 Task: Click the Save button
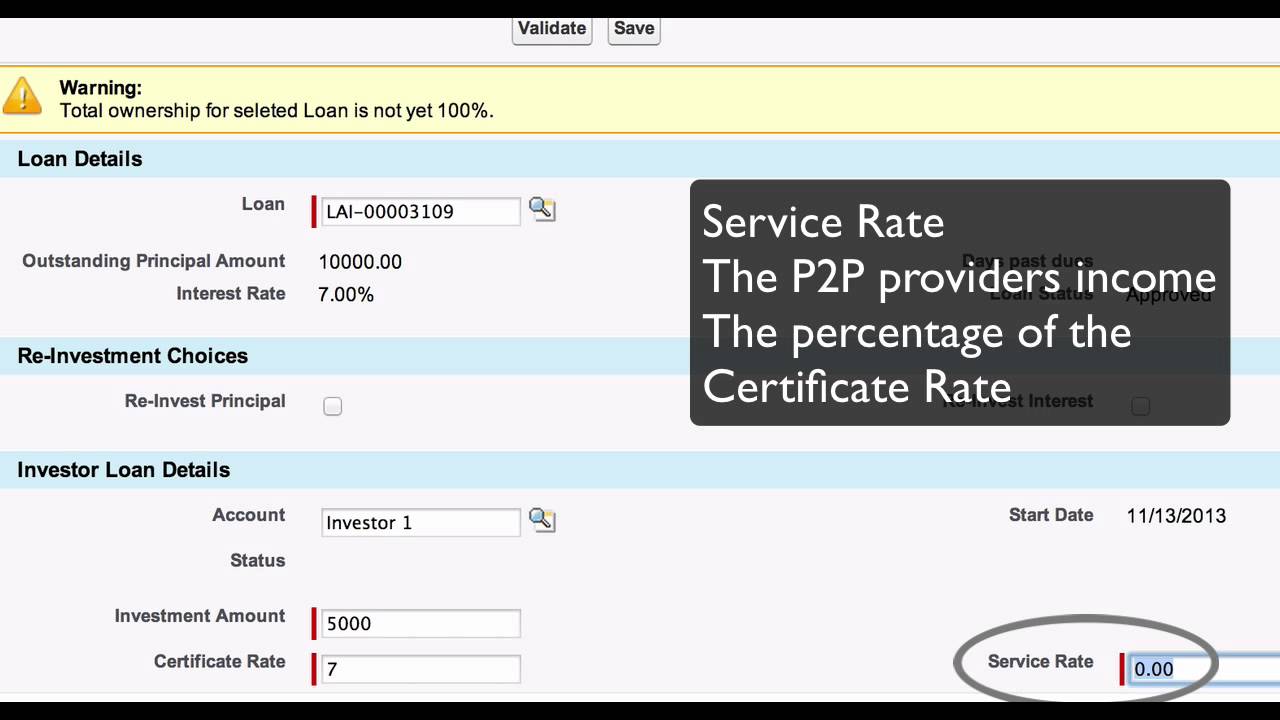(634, 29)
